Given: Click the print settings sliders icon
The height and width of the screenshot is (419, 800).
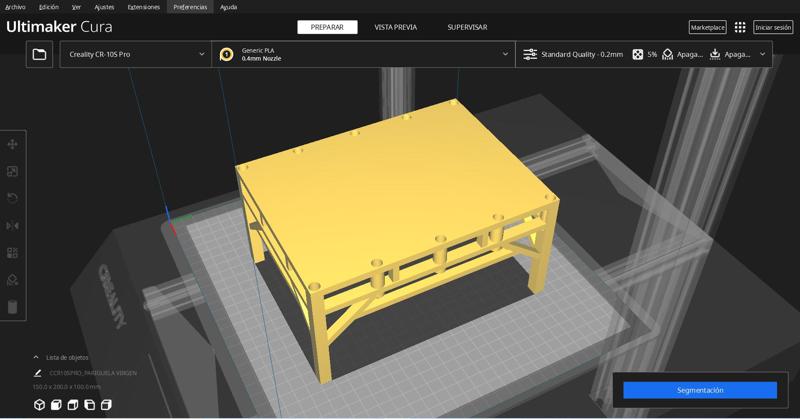Looking at the screenshot, I should coord(530,54).
